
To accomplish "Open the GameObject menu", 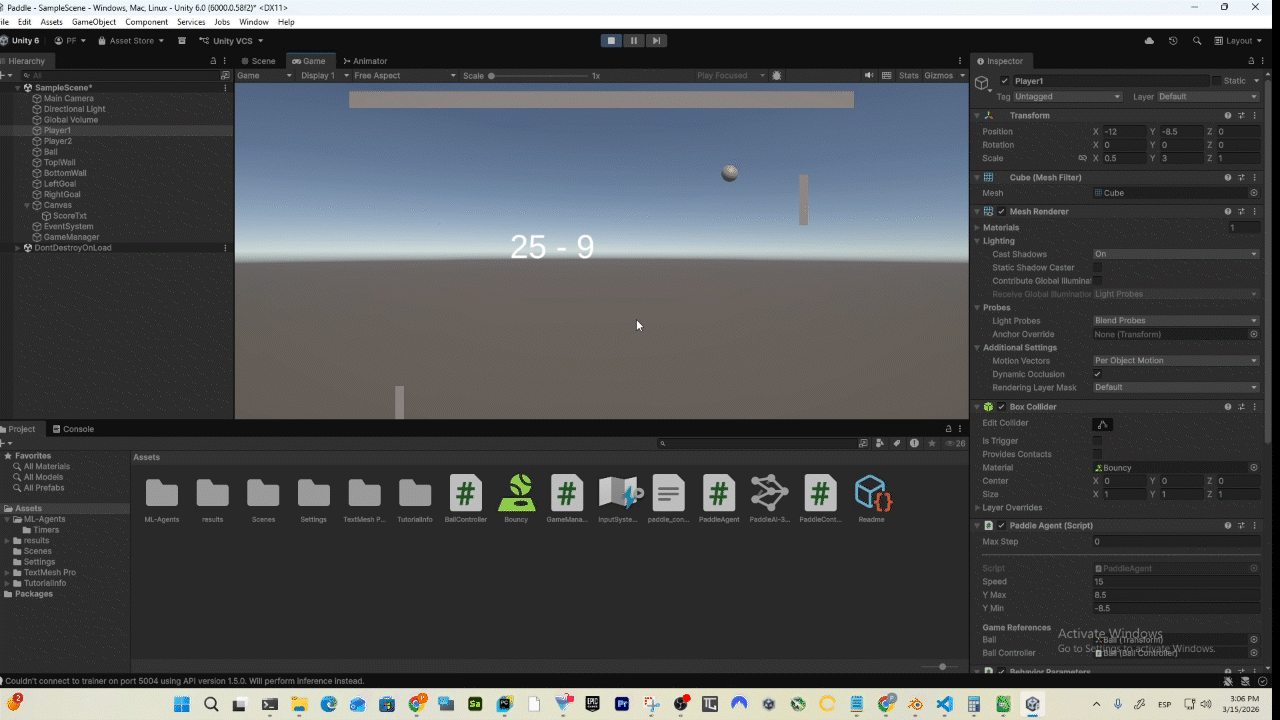I will coord(94,22).
